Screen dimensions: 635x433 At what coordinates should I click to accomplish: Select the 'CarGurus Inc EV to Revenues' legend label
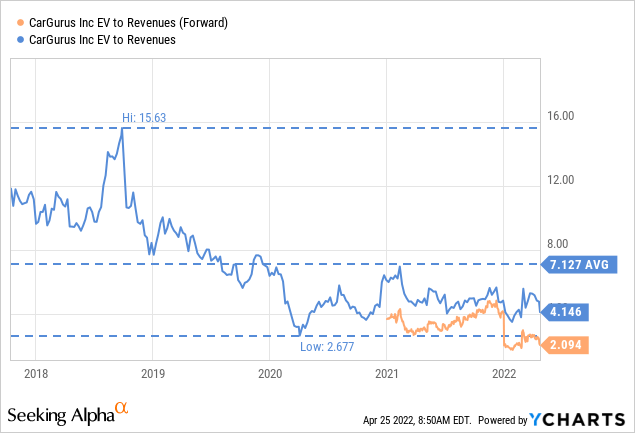[x=102, y=40]
